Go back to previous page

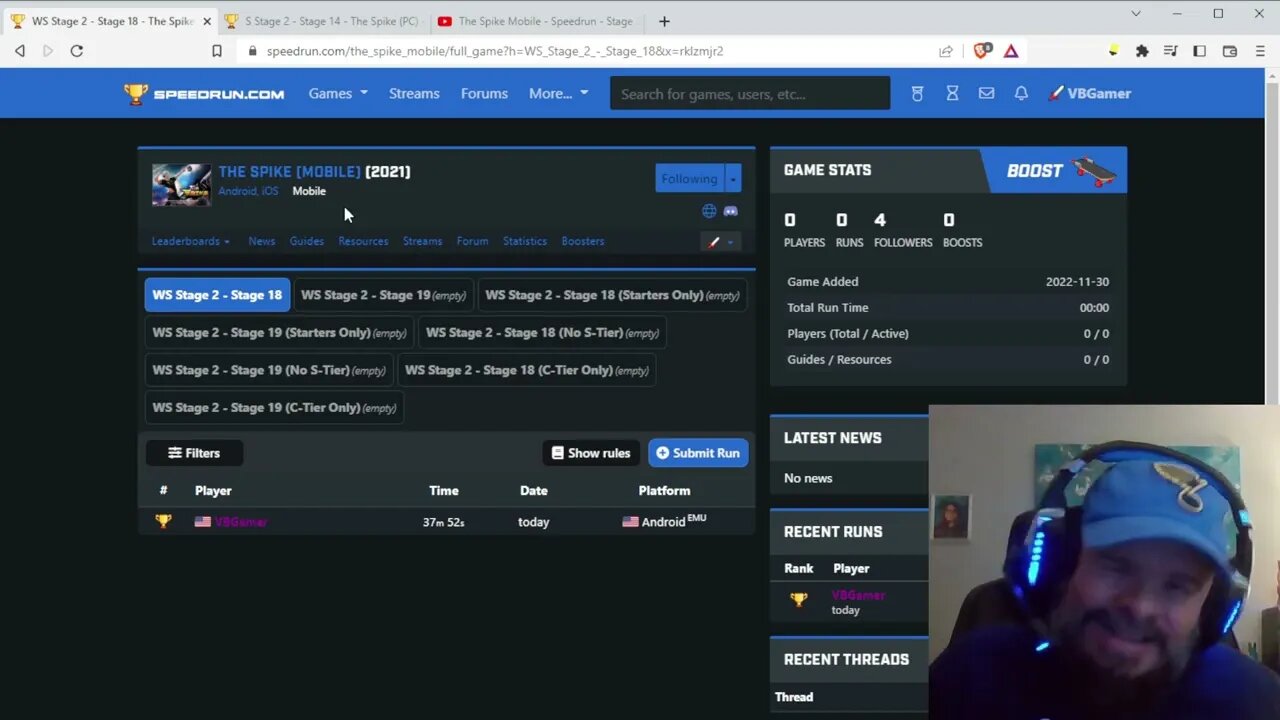click(20, 50)
